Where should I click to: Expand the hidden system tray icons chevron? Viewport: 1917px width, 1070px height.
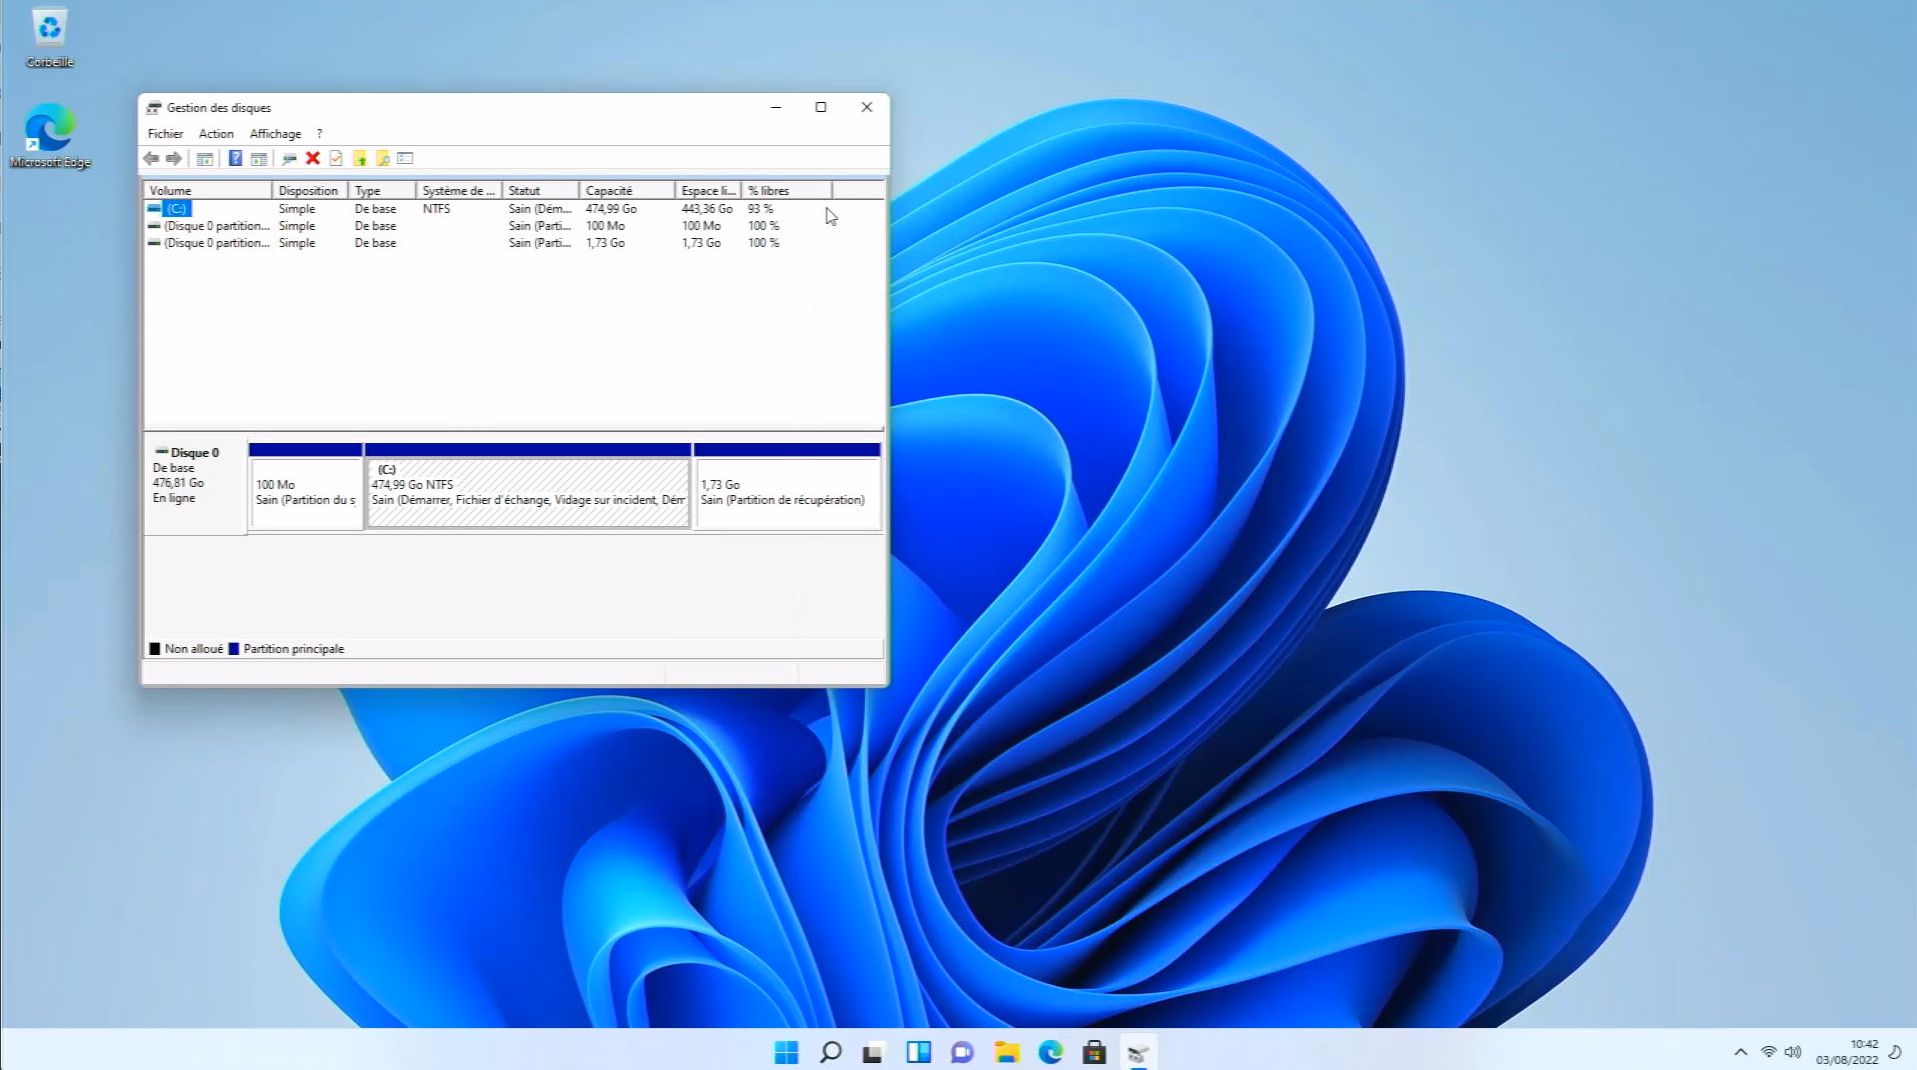(x=1741, y=1052)
